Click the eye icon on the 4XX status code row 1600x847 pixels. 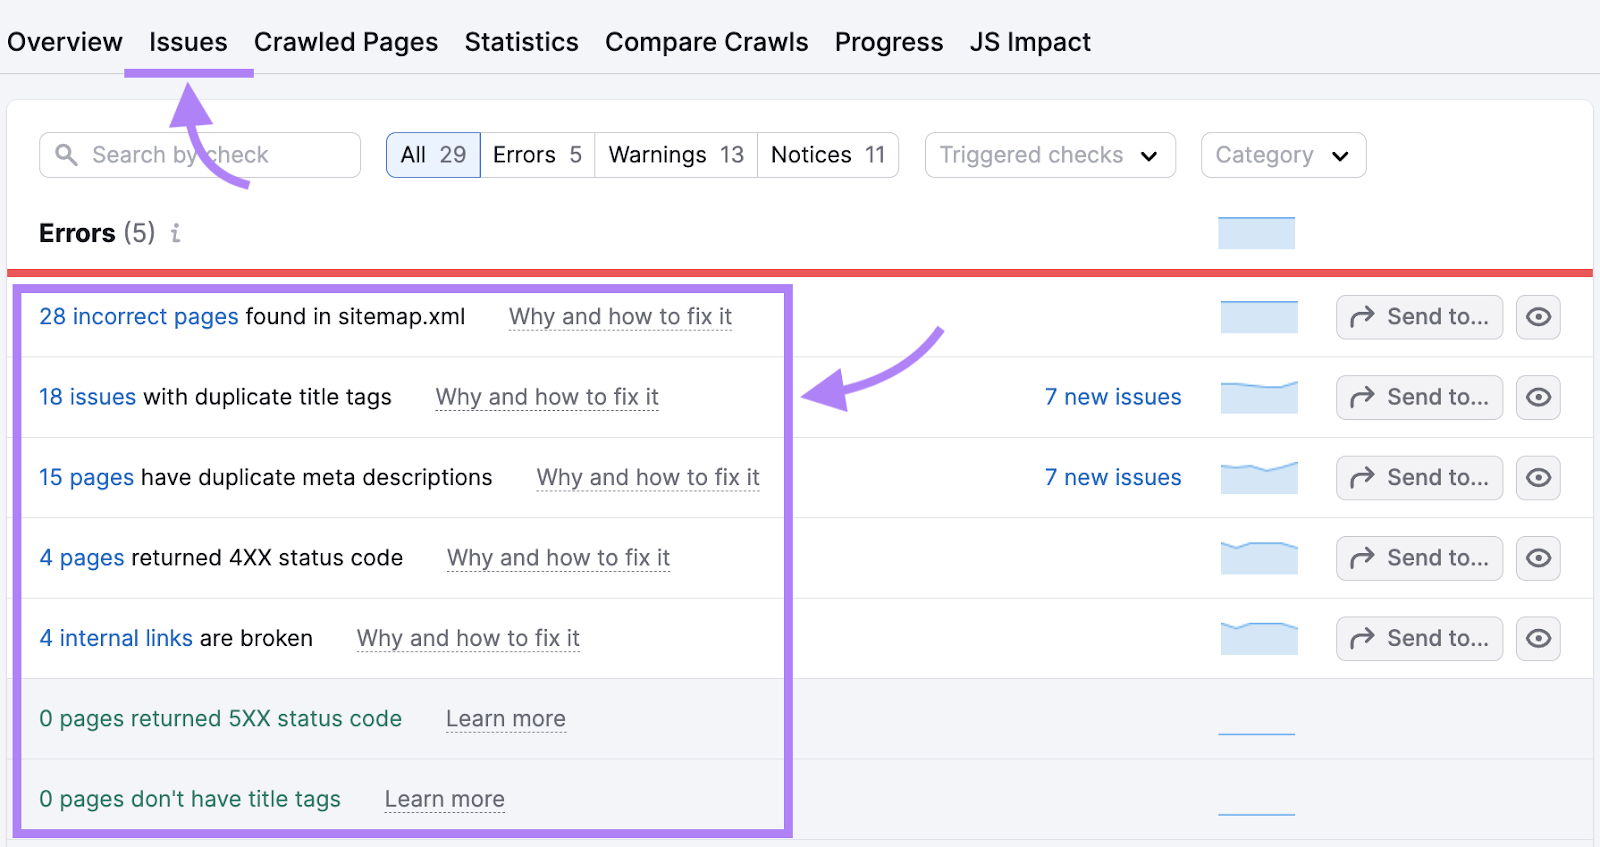click(1538, 558)
